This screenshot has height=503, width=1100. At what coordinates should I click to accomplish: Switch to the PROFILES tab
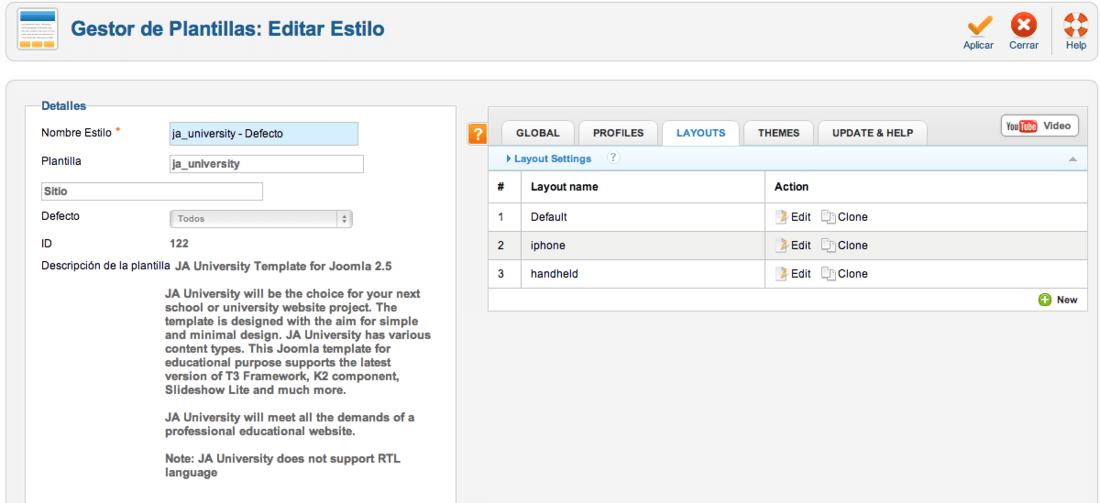pos(618,133)
